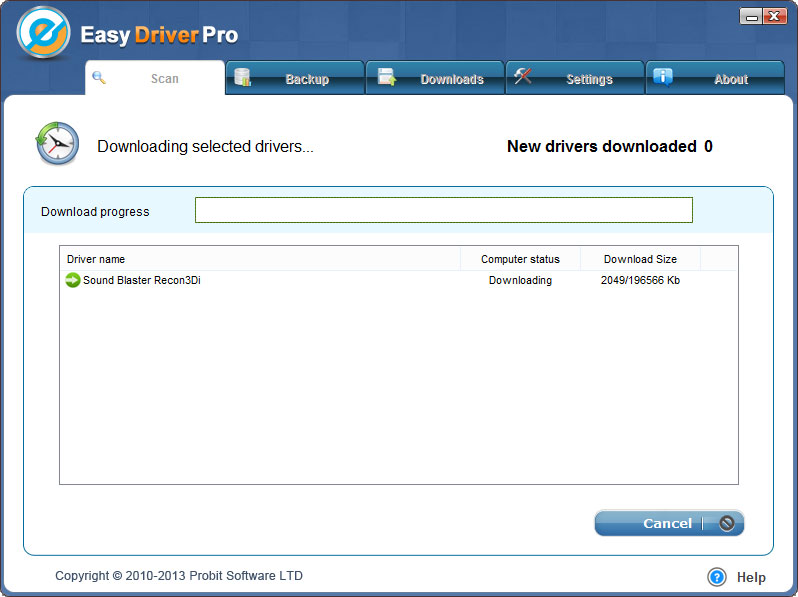798x597 pixels.
Task: Go to the Downloads tab
Action: (435, 78)
